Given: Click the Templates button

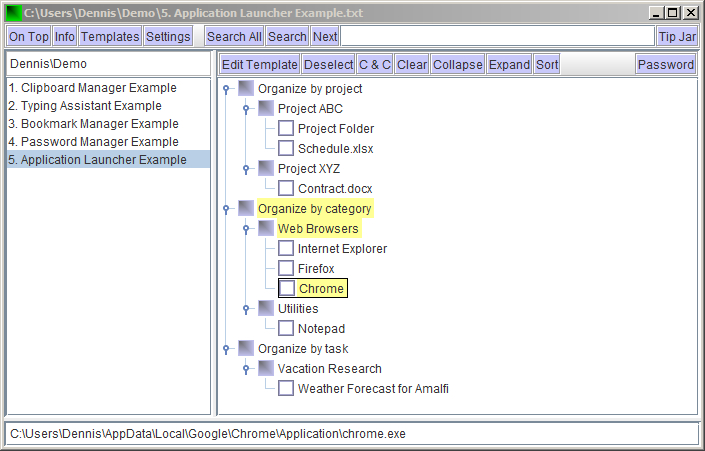Looking at the screenshot, I should 110,36.
